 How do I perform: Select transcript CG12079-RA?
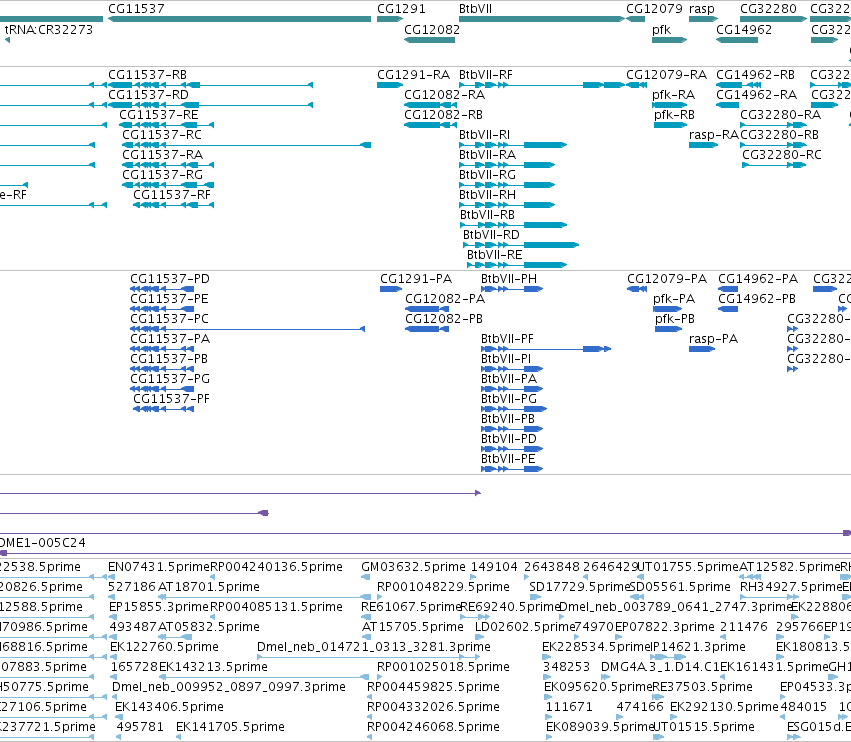(666, 75)
